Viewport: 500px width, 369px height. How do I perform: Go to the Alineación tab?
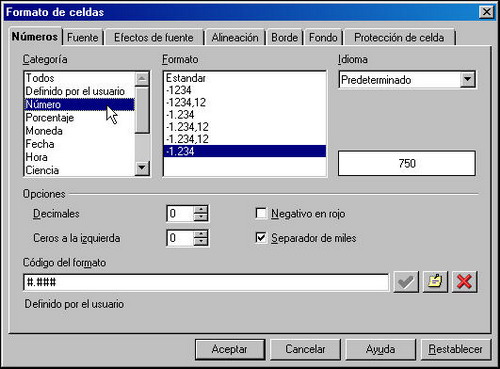[x=235, y=37]
